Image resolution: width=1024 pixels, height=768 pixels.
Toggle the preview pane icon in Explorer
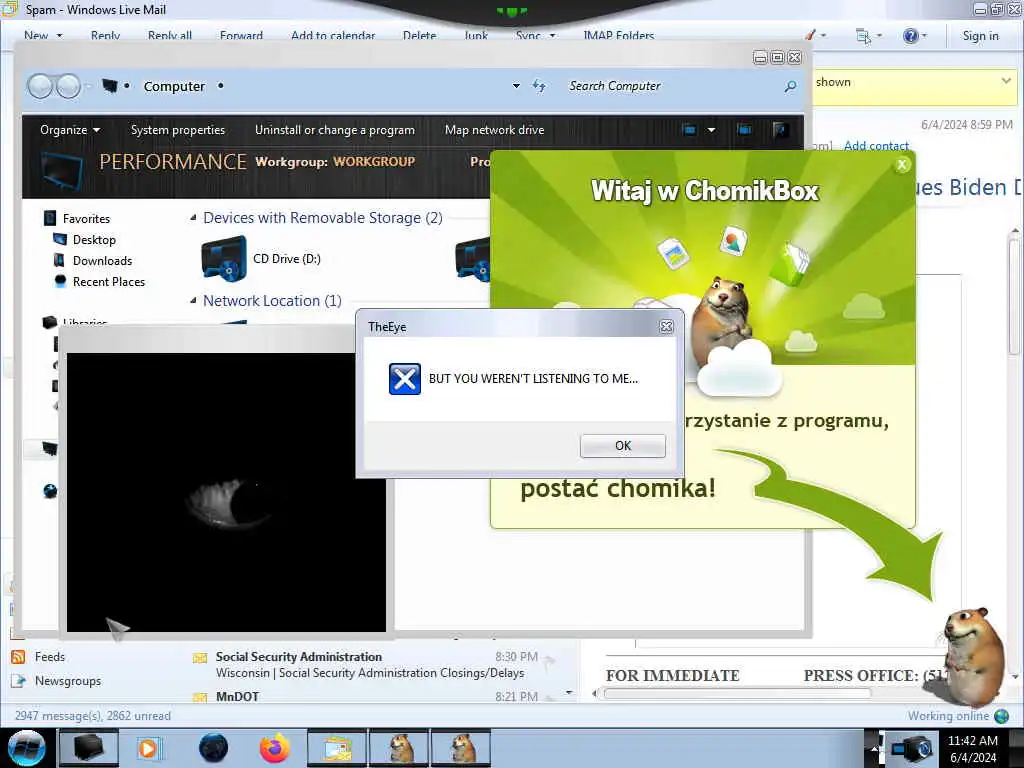point(744,130)
